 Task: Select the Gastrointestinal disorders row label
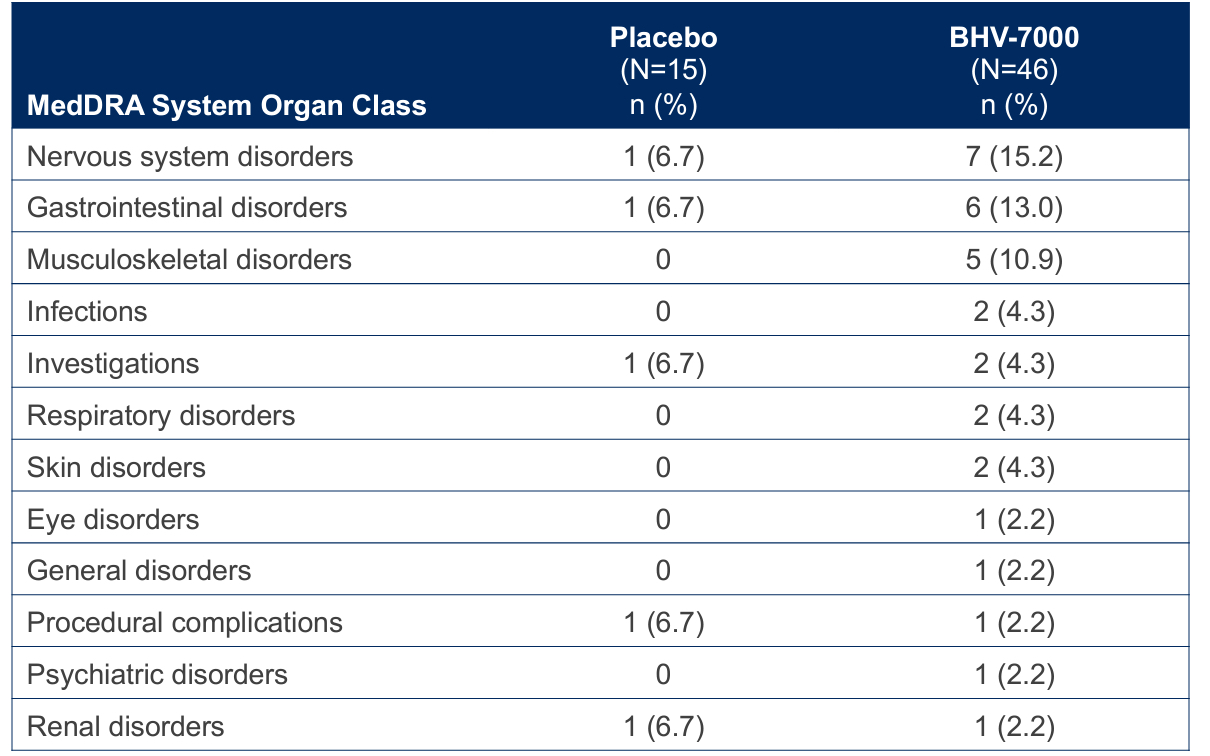[187, 207]
